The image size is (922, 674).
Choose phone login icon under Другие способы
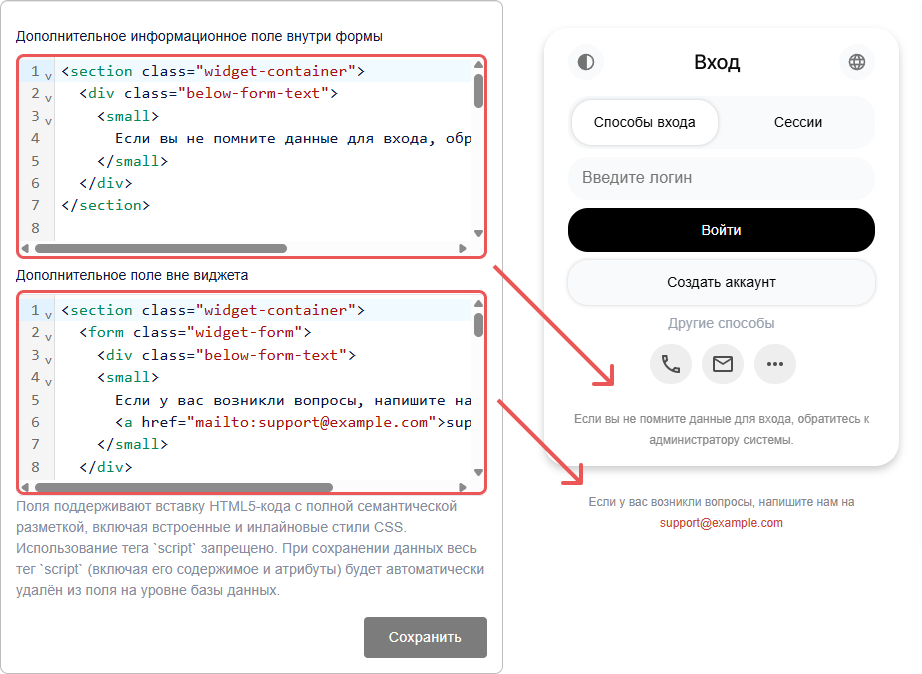tap(671, 364)
